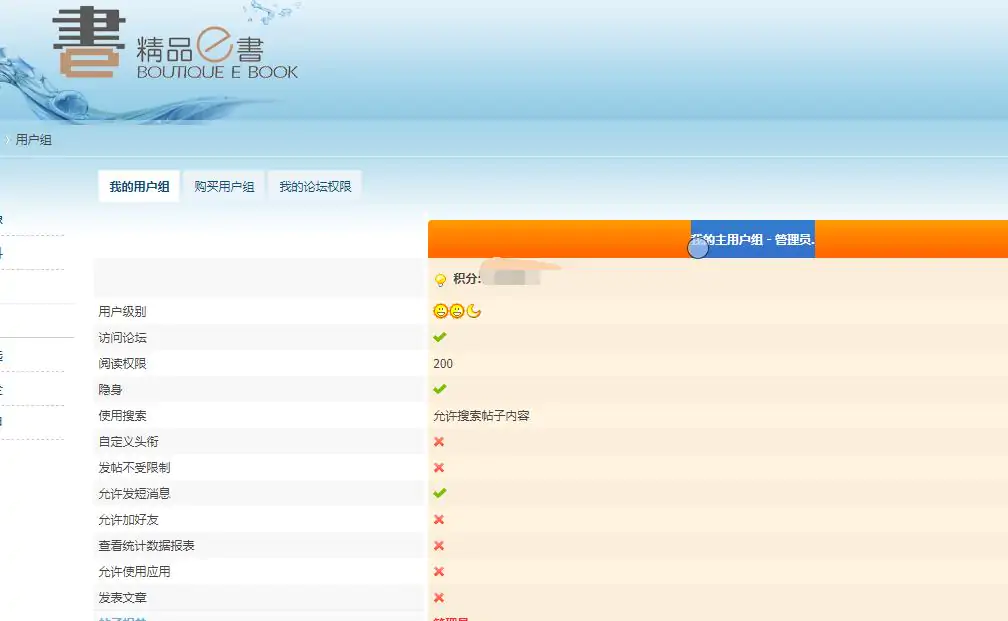Click the 发表文章 row label
This screenshot has height=621, width=1008.
point(122,598)
